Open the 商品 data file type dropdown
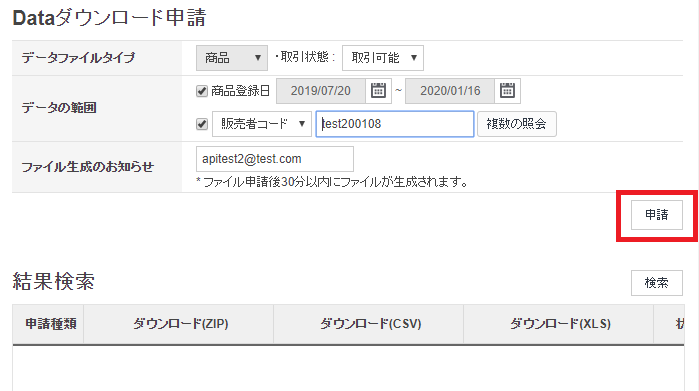Image resolution: width=699 pixels, height=391 pixels. [x=232, y=58]
